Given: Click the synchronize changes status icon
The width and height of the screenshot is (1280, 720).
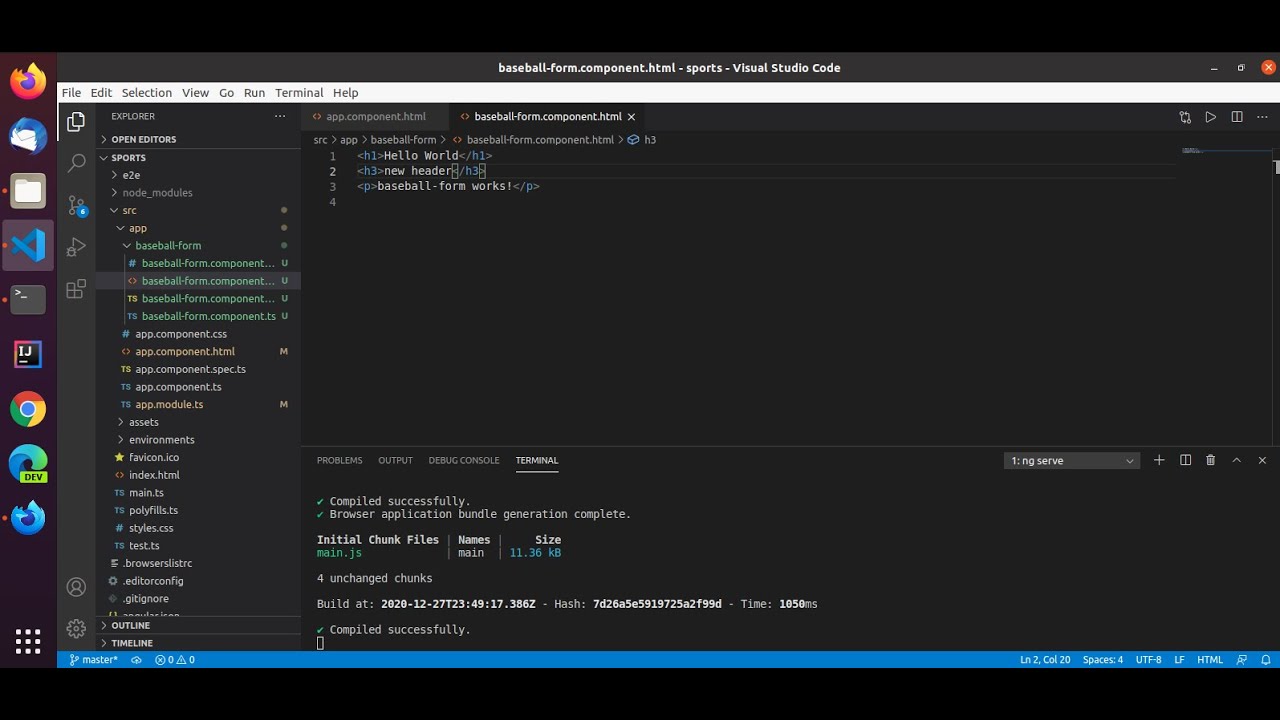Looking at the screenshot, I should pyautogui.click(x=136, y=660).
